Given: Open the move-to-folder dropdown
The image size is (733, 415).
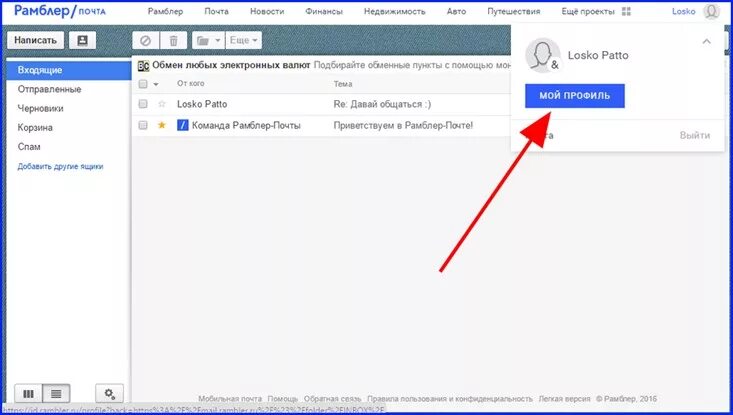Looking at the screenshot, I should click(208, 41).
